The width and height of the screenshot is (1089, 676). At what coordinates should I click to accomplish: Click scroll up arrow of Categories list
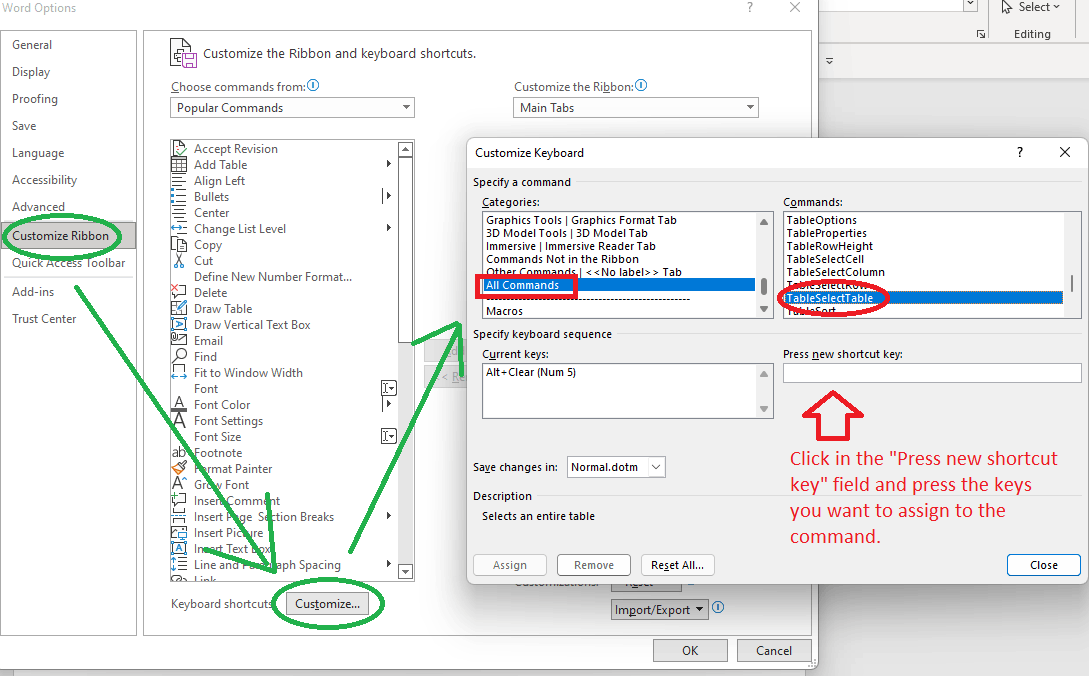764,222
